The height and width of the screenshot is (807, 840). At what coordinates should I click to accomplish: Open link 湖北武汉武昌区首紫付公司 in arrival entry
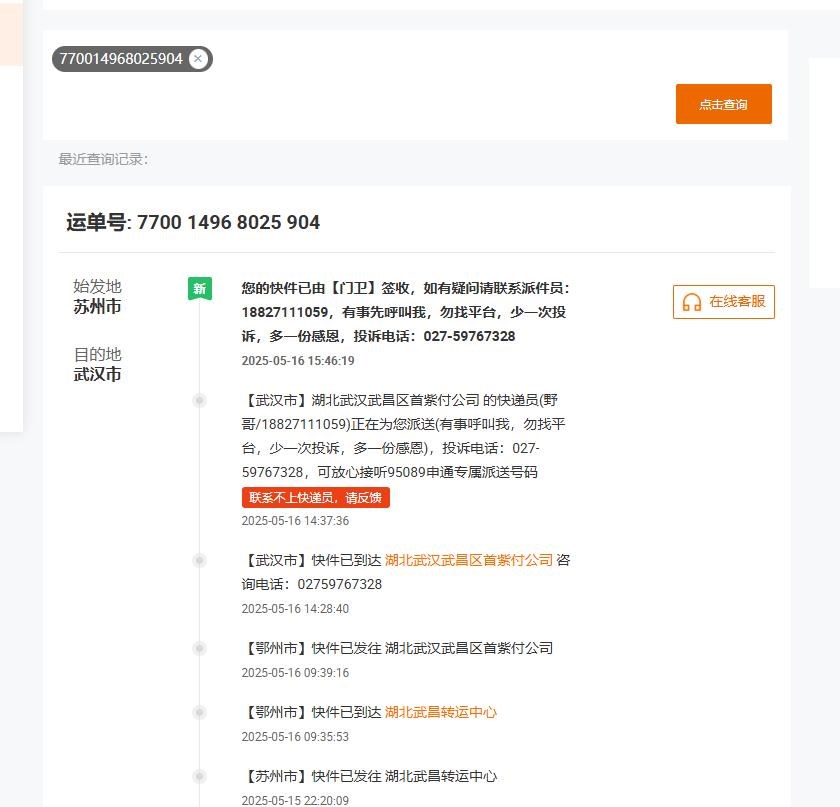click(x=468, y=560)
